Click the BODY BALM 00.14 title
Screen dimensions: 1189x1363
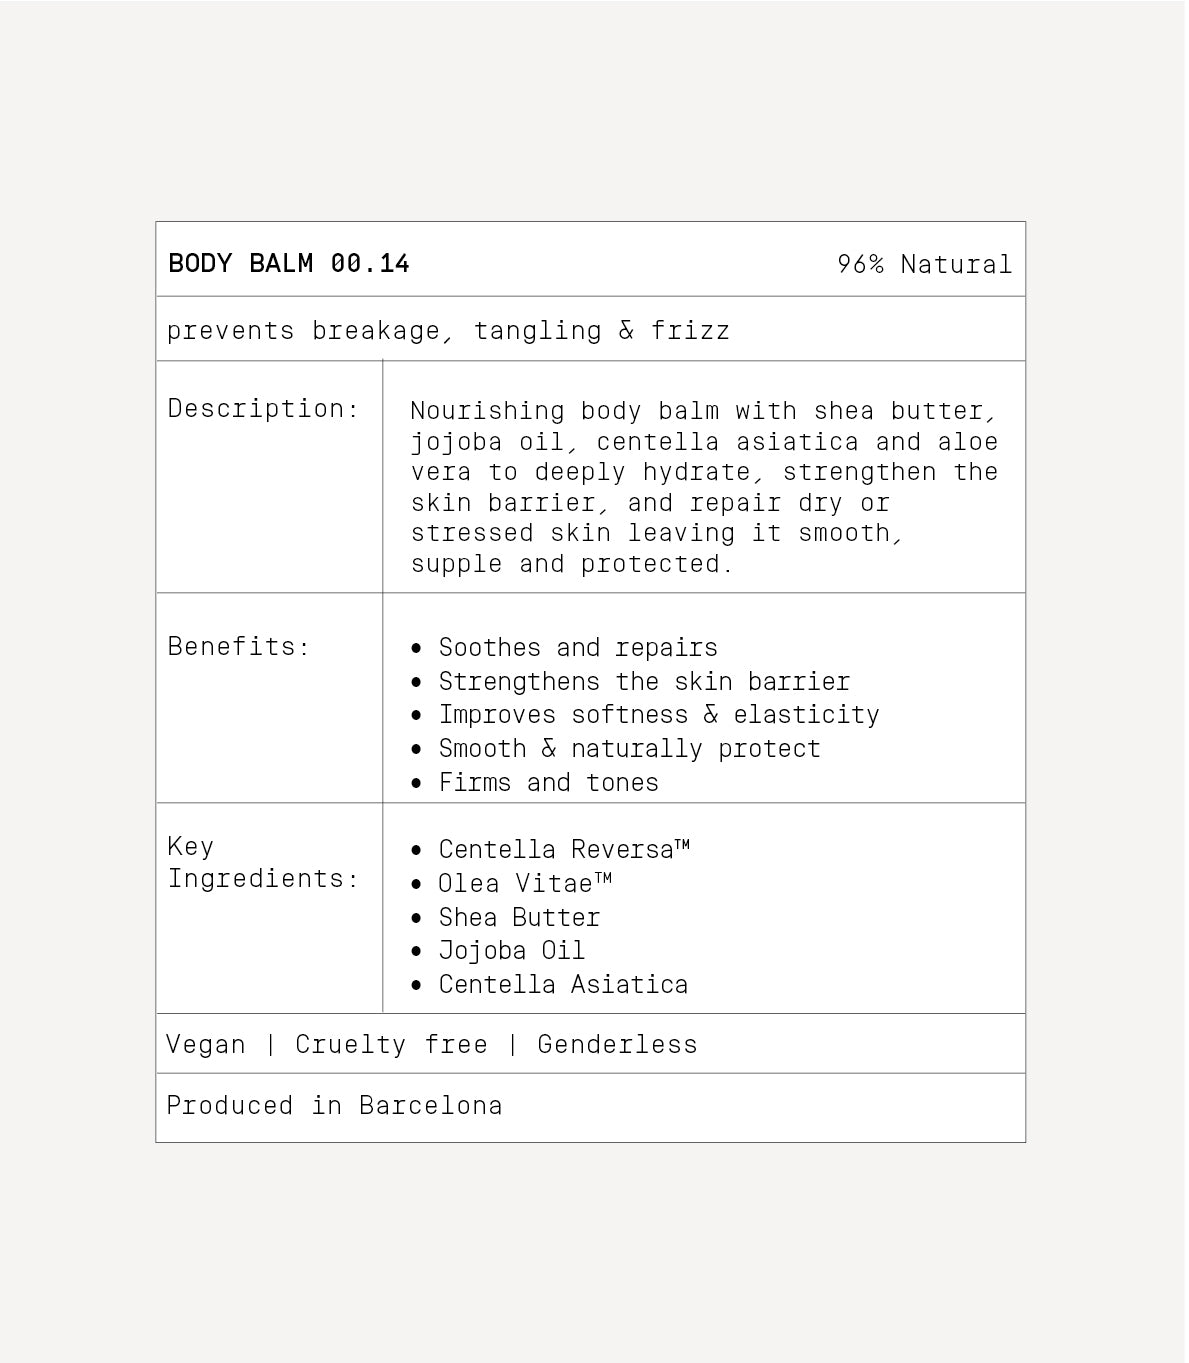(x=289, y=263)
